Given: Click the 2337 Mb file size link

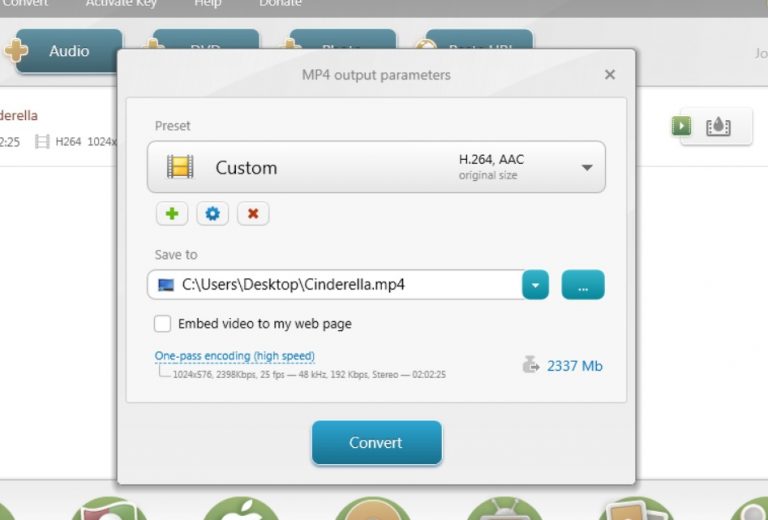Looking at the screenshot, I should click(x=574, y=366).
